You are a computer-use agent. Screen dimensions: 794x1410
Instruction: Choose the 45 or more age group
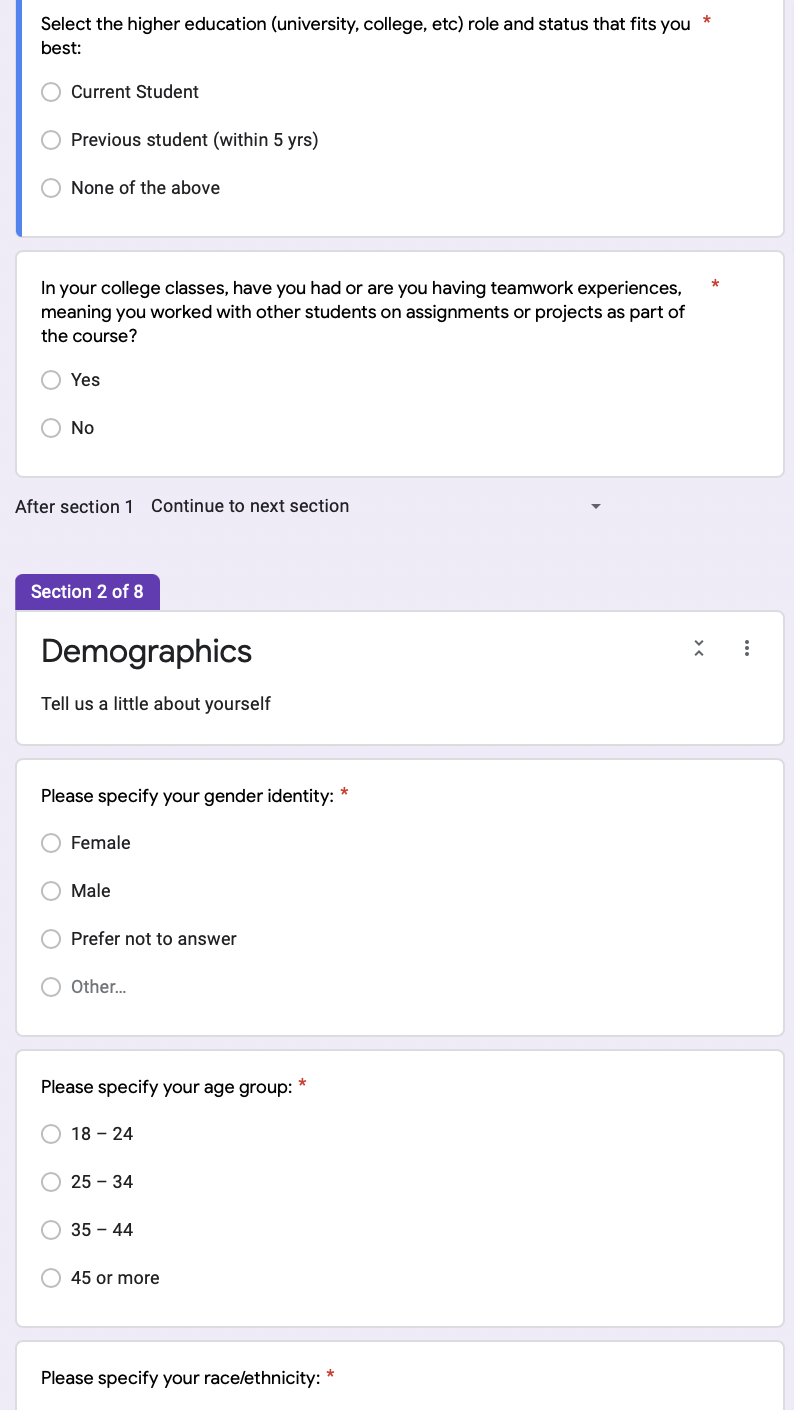(x=51, y=1278)
